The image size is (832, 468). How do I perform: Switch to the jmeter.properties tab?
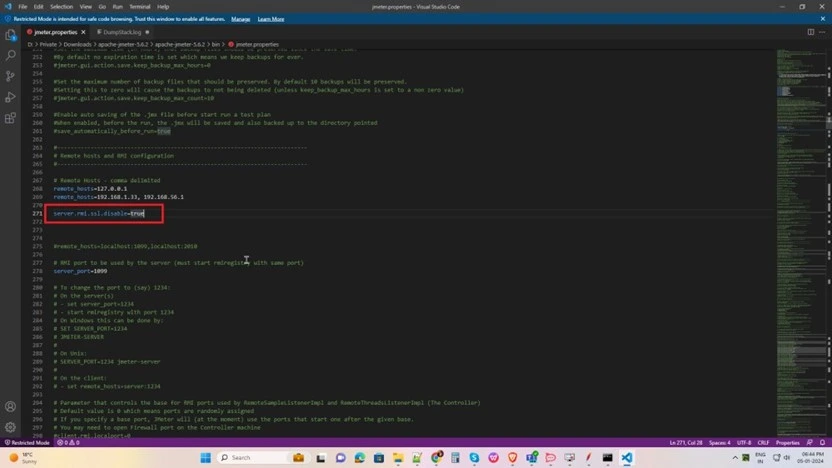point(56,32)
